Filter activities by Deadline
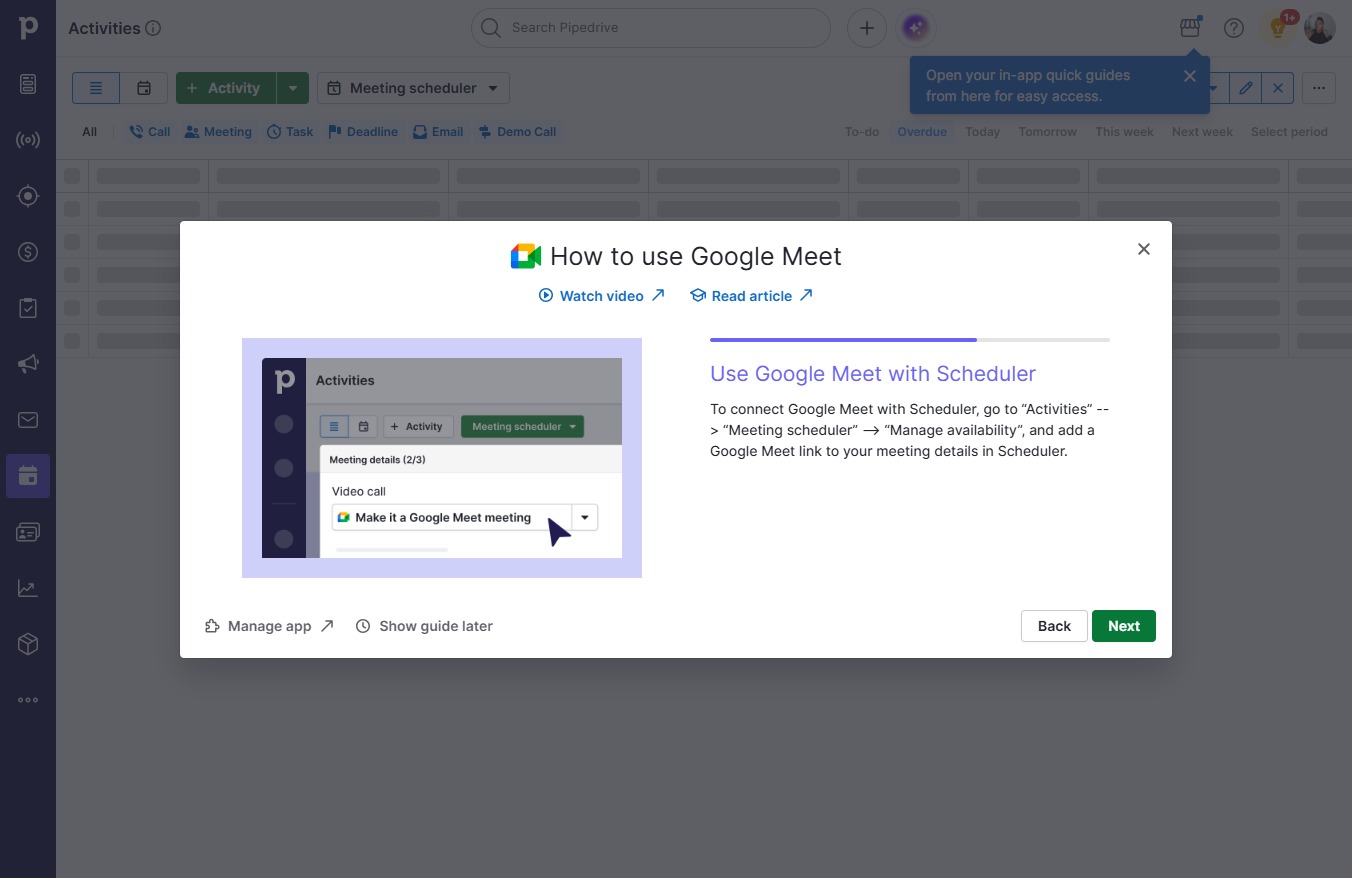Screen dimensions: 1352x878 [x=363, y=132]
